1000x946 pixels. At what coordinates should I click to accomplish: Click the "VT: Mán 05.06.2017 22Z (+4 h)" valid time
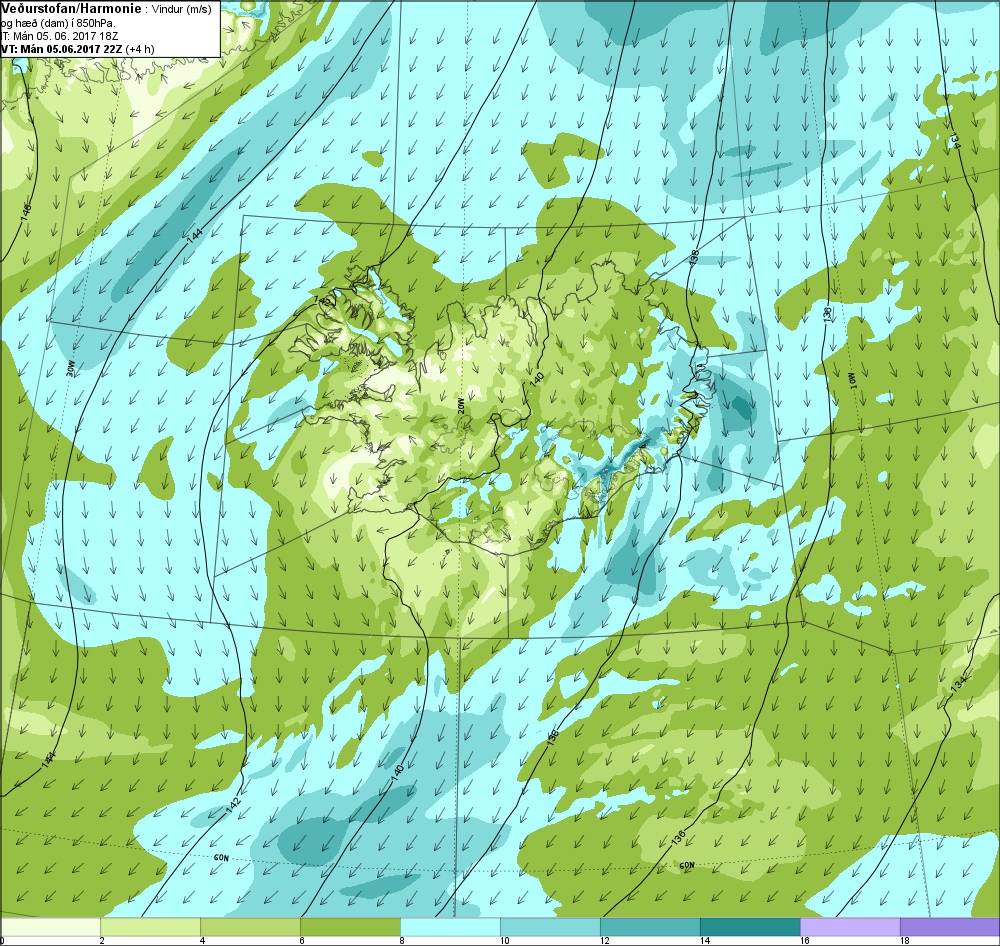coord(77,49)
